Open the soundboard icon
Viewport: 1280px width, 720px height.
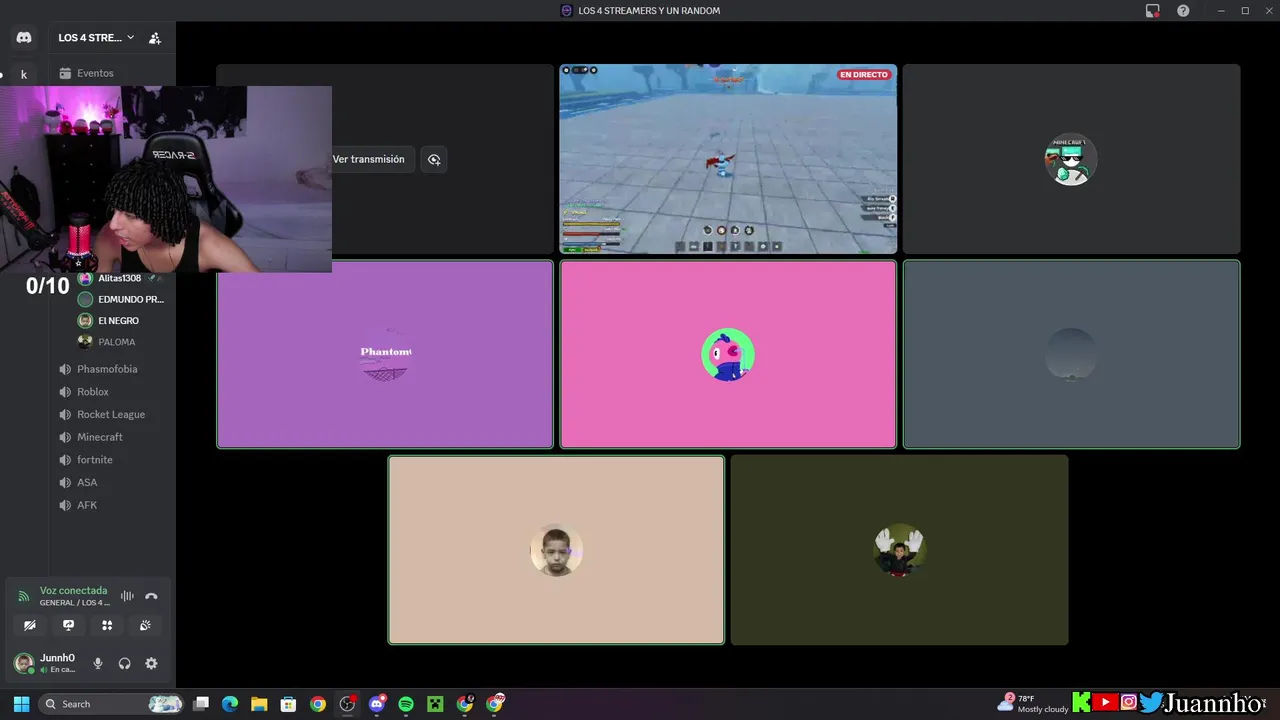145,625
